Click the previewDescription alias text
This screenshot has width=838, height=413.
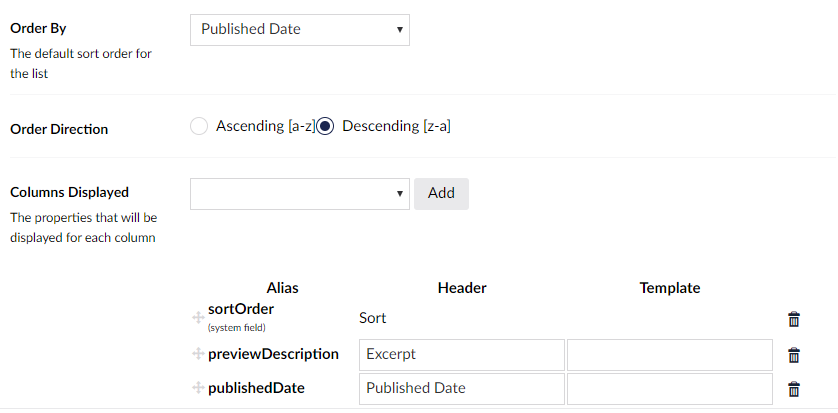pos(273,354)
